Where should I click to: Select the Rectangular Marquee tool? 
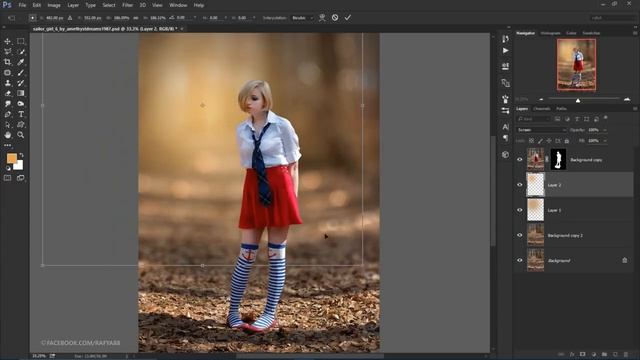click(20, 41)
